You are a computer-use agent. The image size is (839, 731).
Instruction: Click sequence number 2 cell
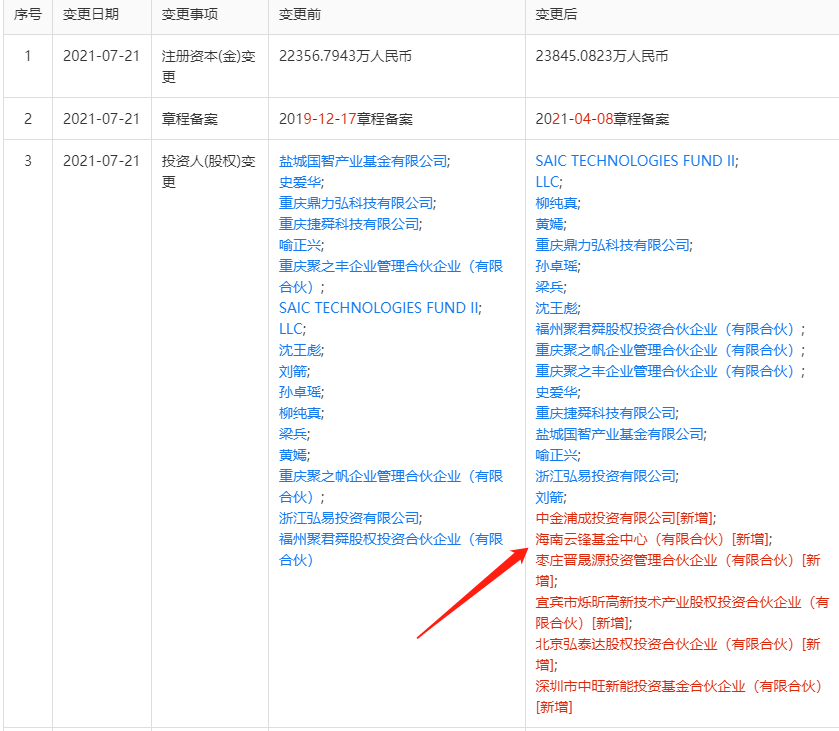28,119
